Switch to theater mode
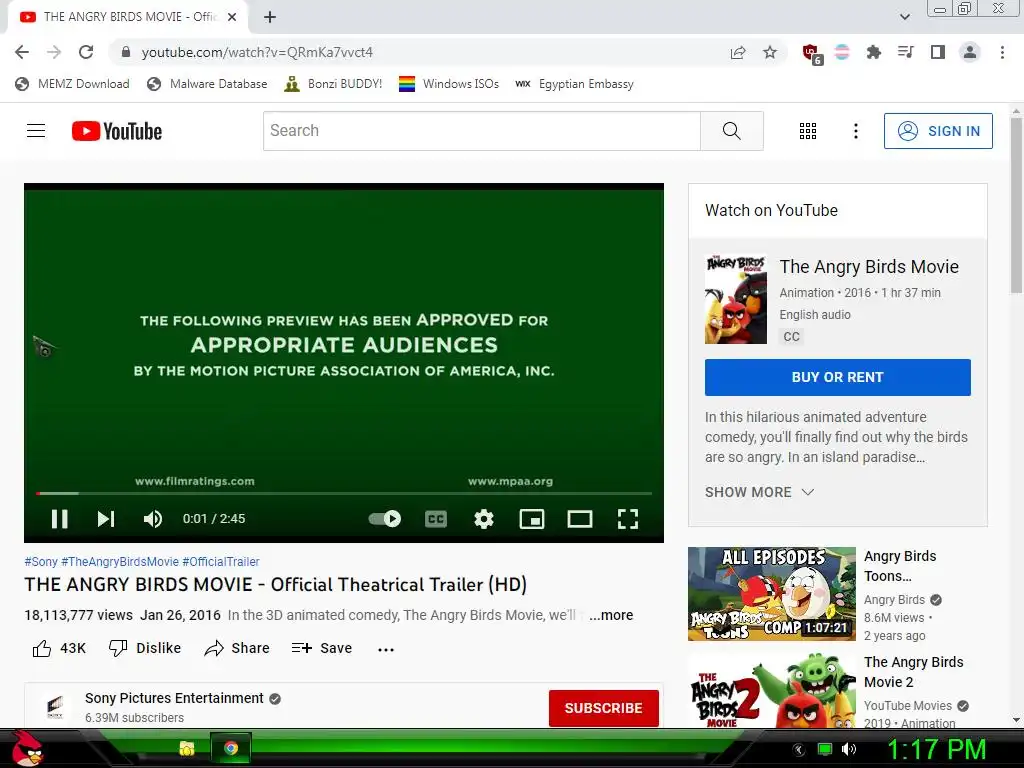Screen dimensions: 1024x768 click(x=580, y=519)
